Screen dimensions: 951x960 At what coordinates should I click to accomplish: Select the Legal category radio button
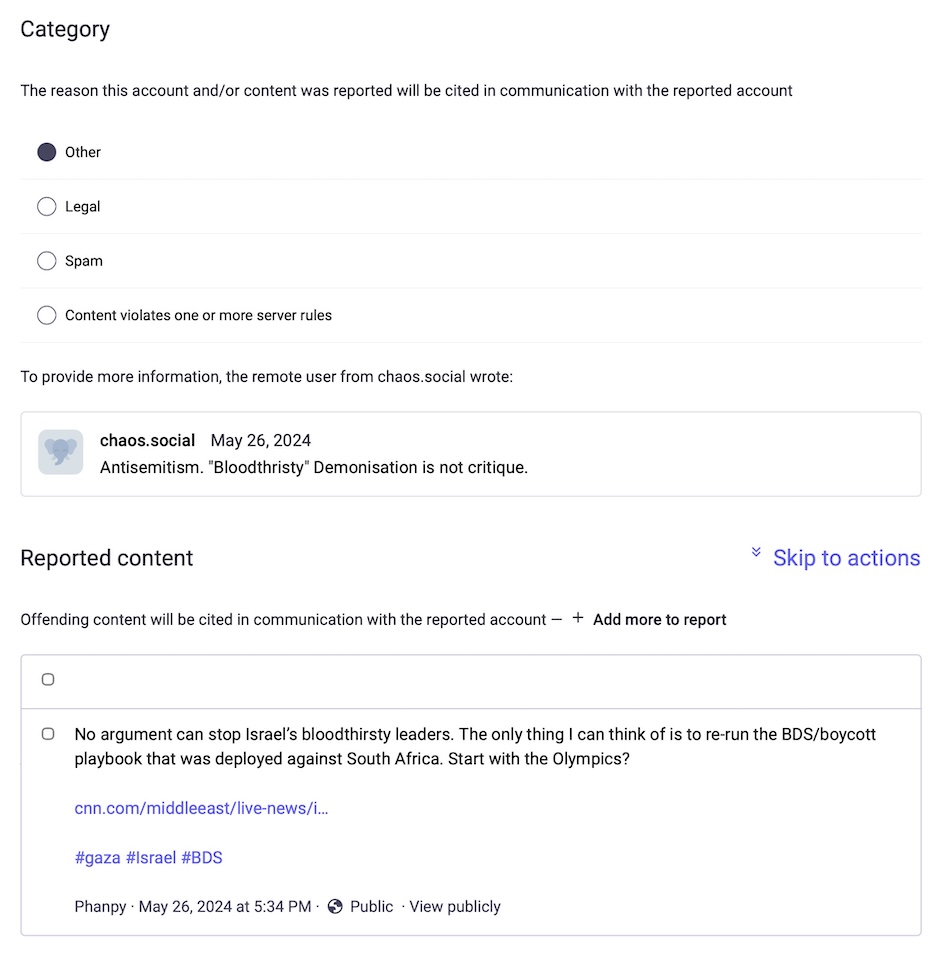pos(46,206)
